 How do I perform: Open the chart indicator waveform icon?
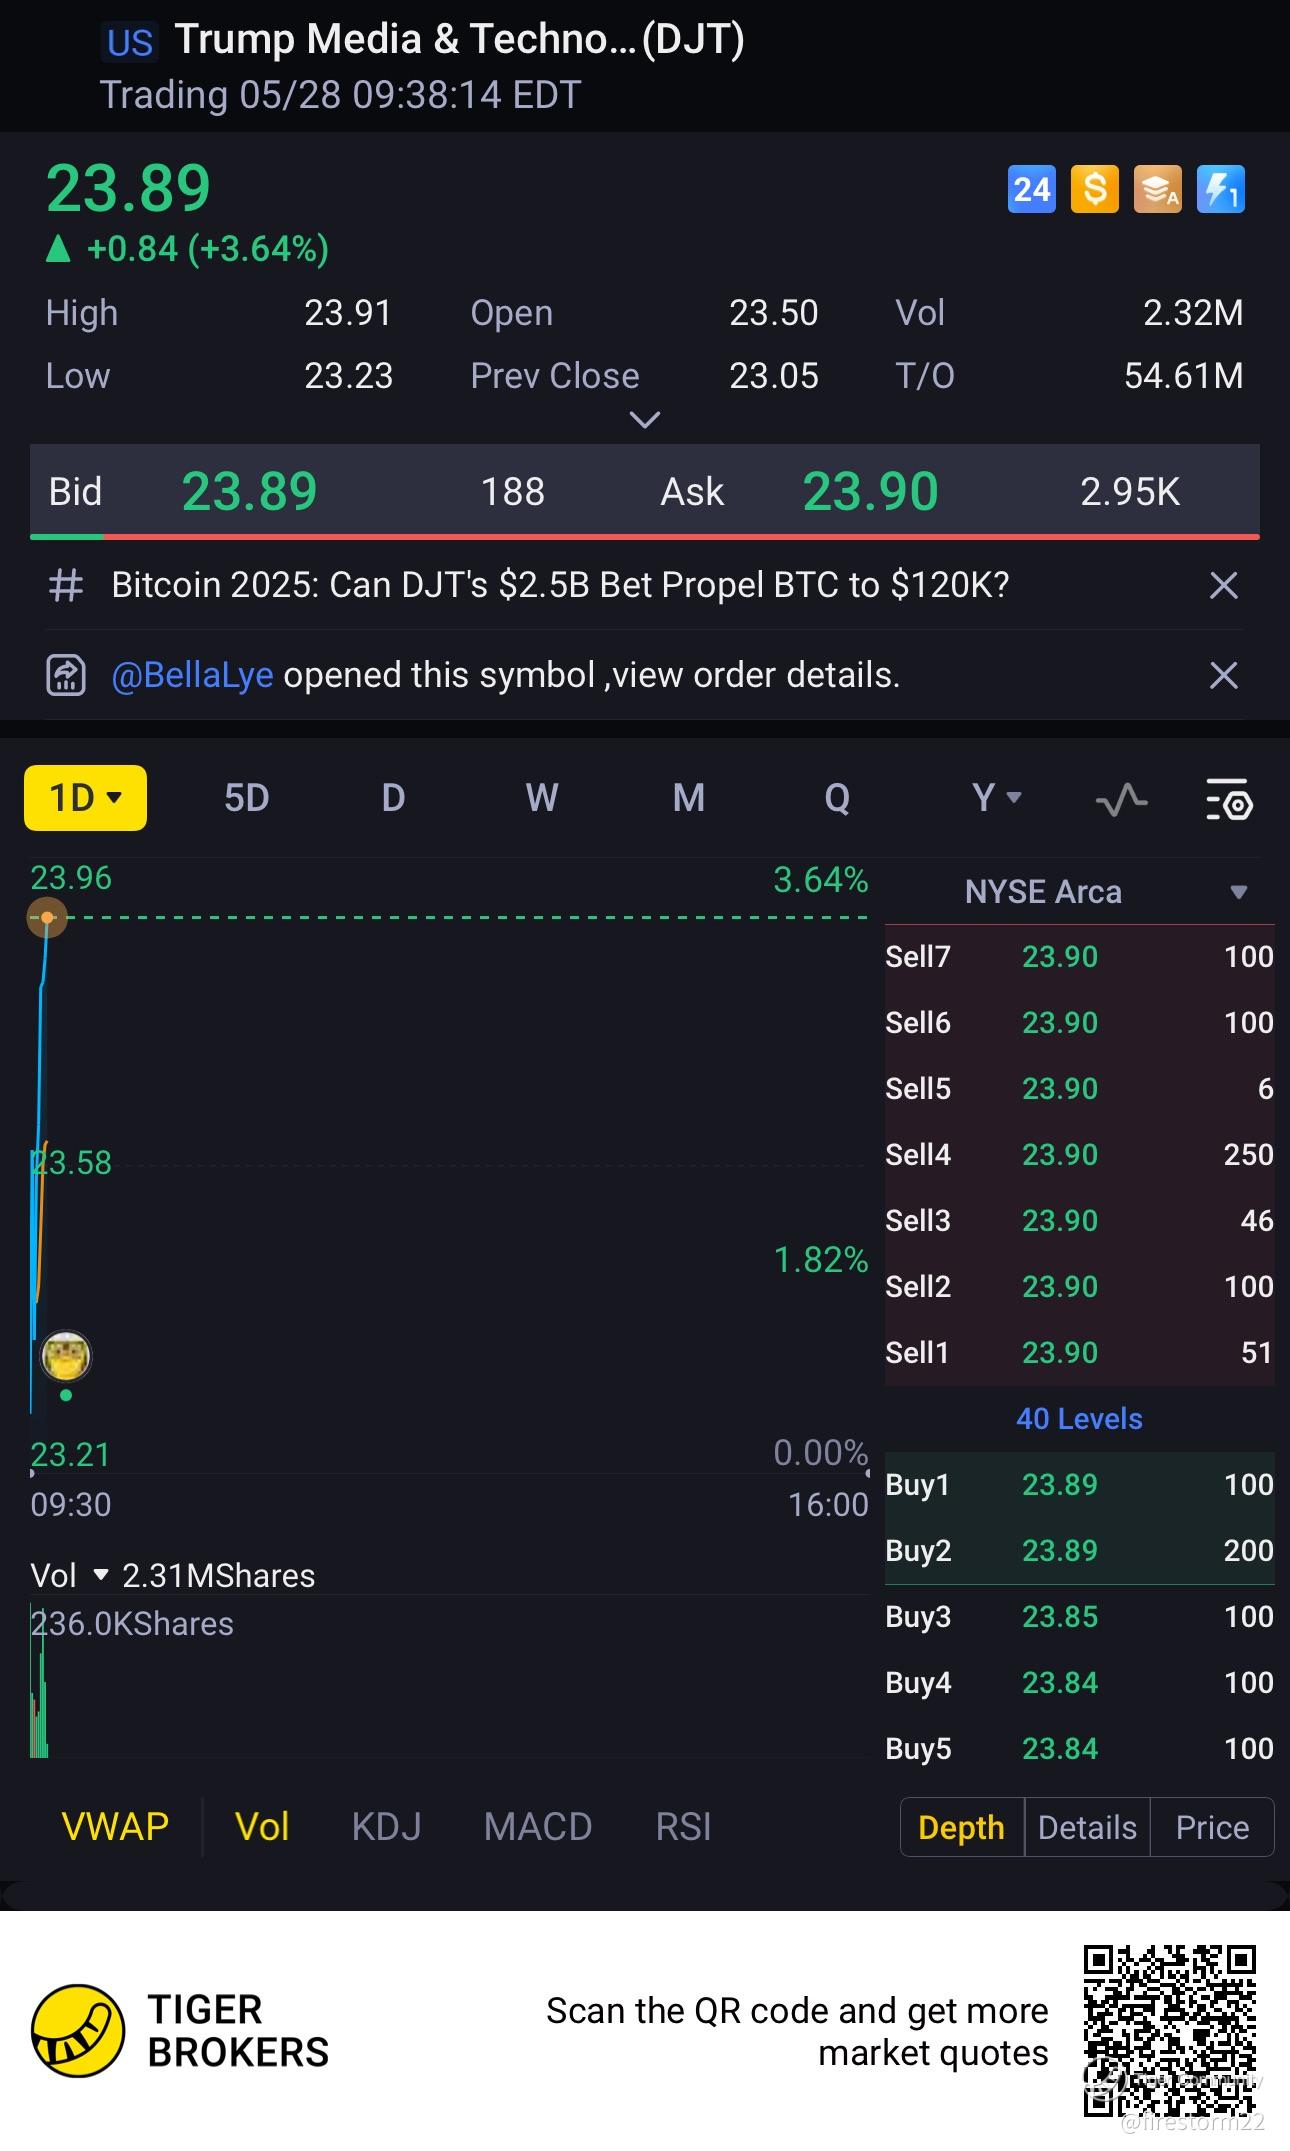tap(1121, 799)
